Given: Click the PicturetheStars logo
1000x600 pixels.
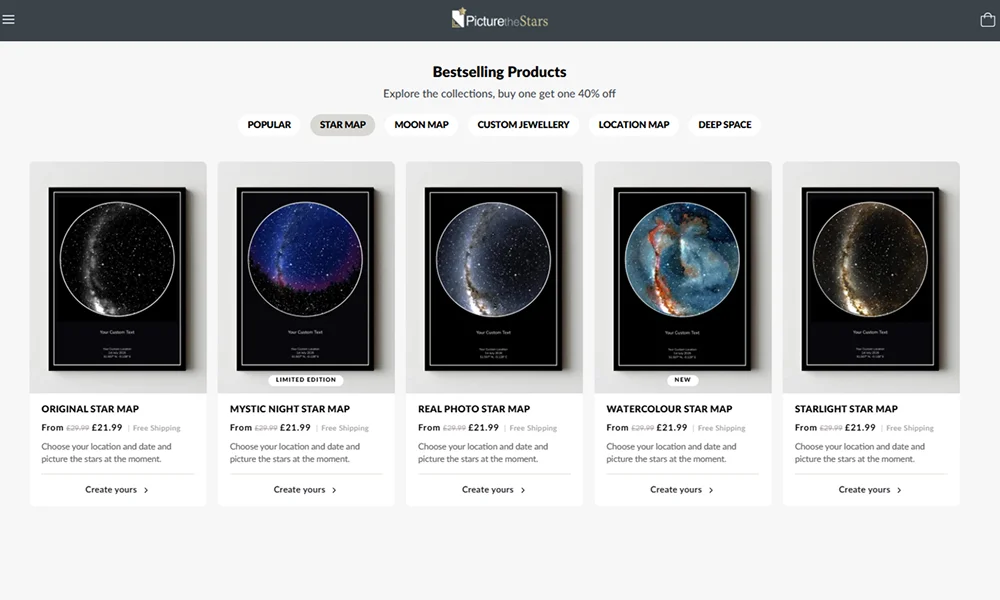Looking at the screenshot, I should (x=499, y=19).
